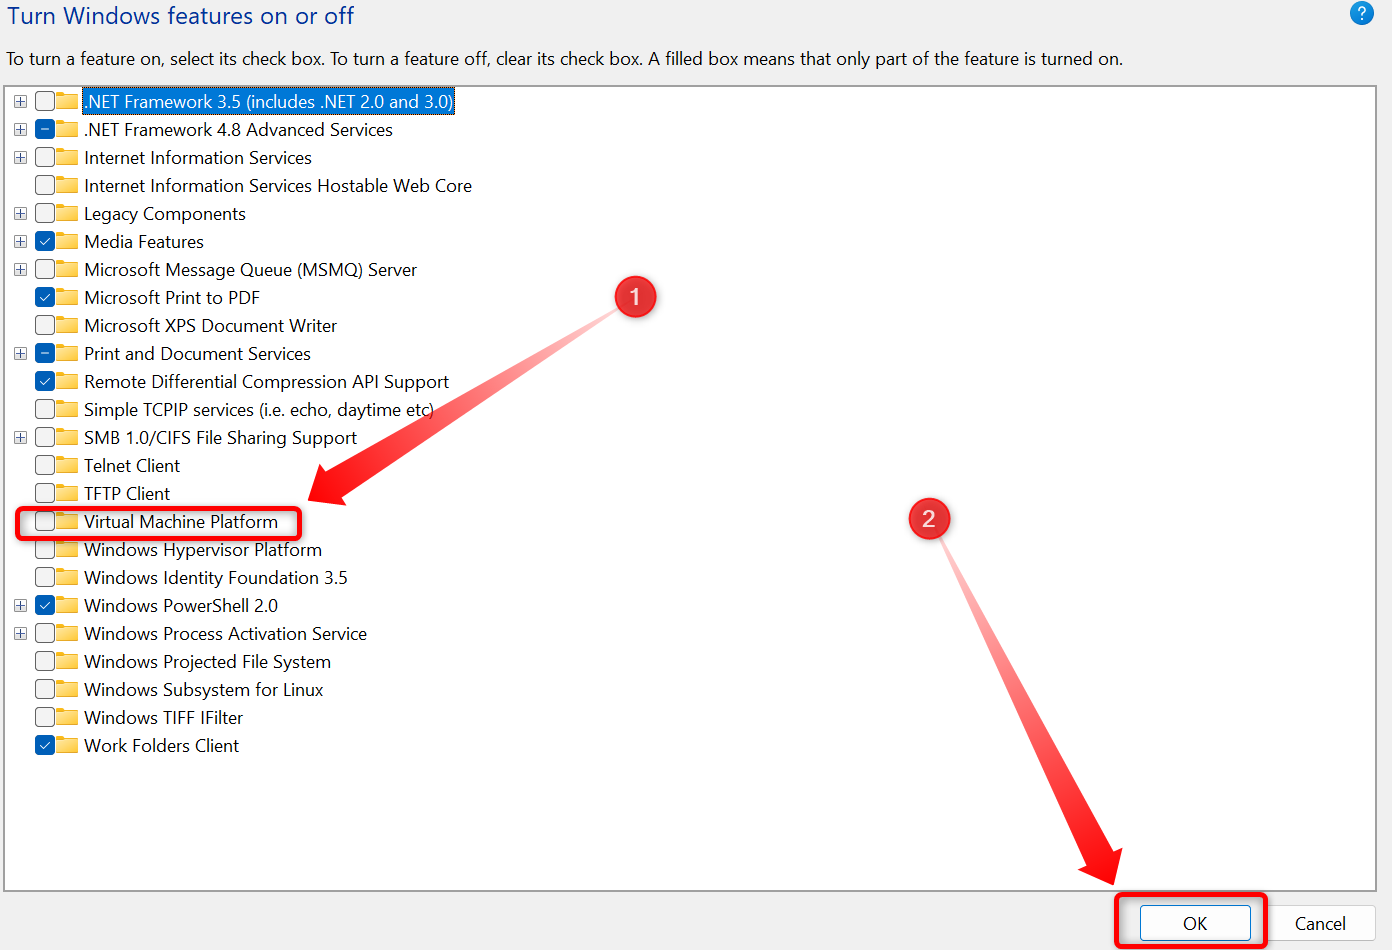Expand the Media Features node

20,241
